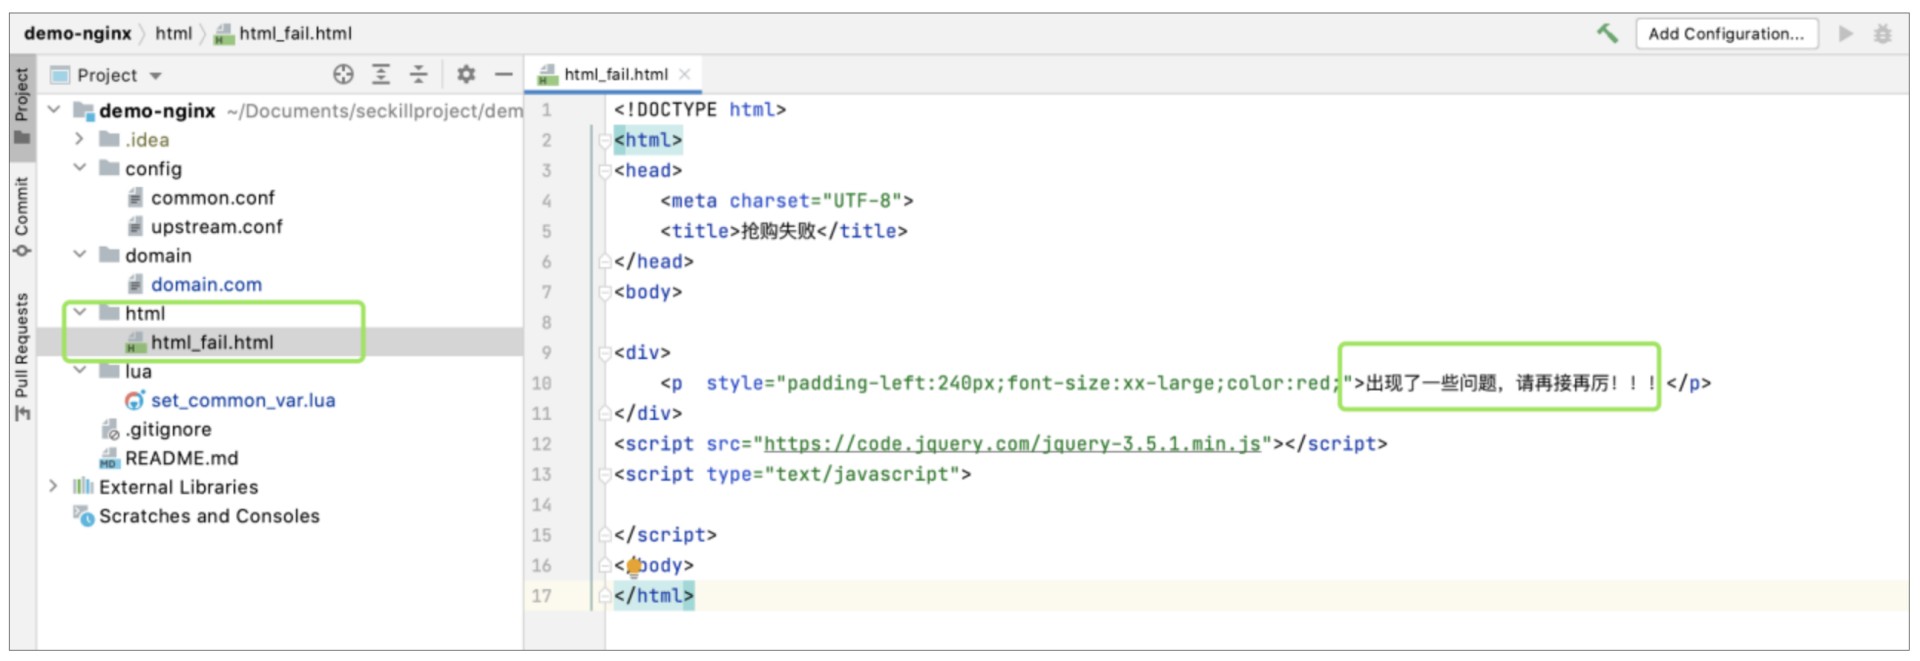The height and width of the screenshot is (661, 1920).
Task: Open Project panel settings gear
Action: (x=466, y=74)
